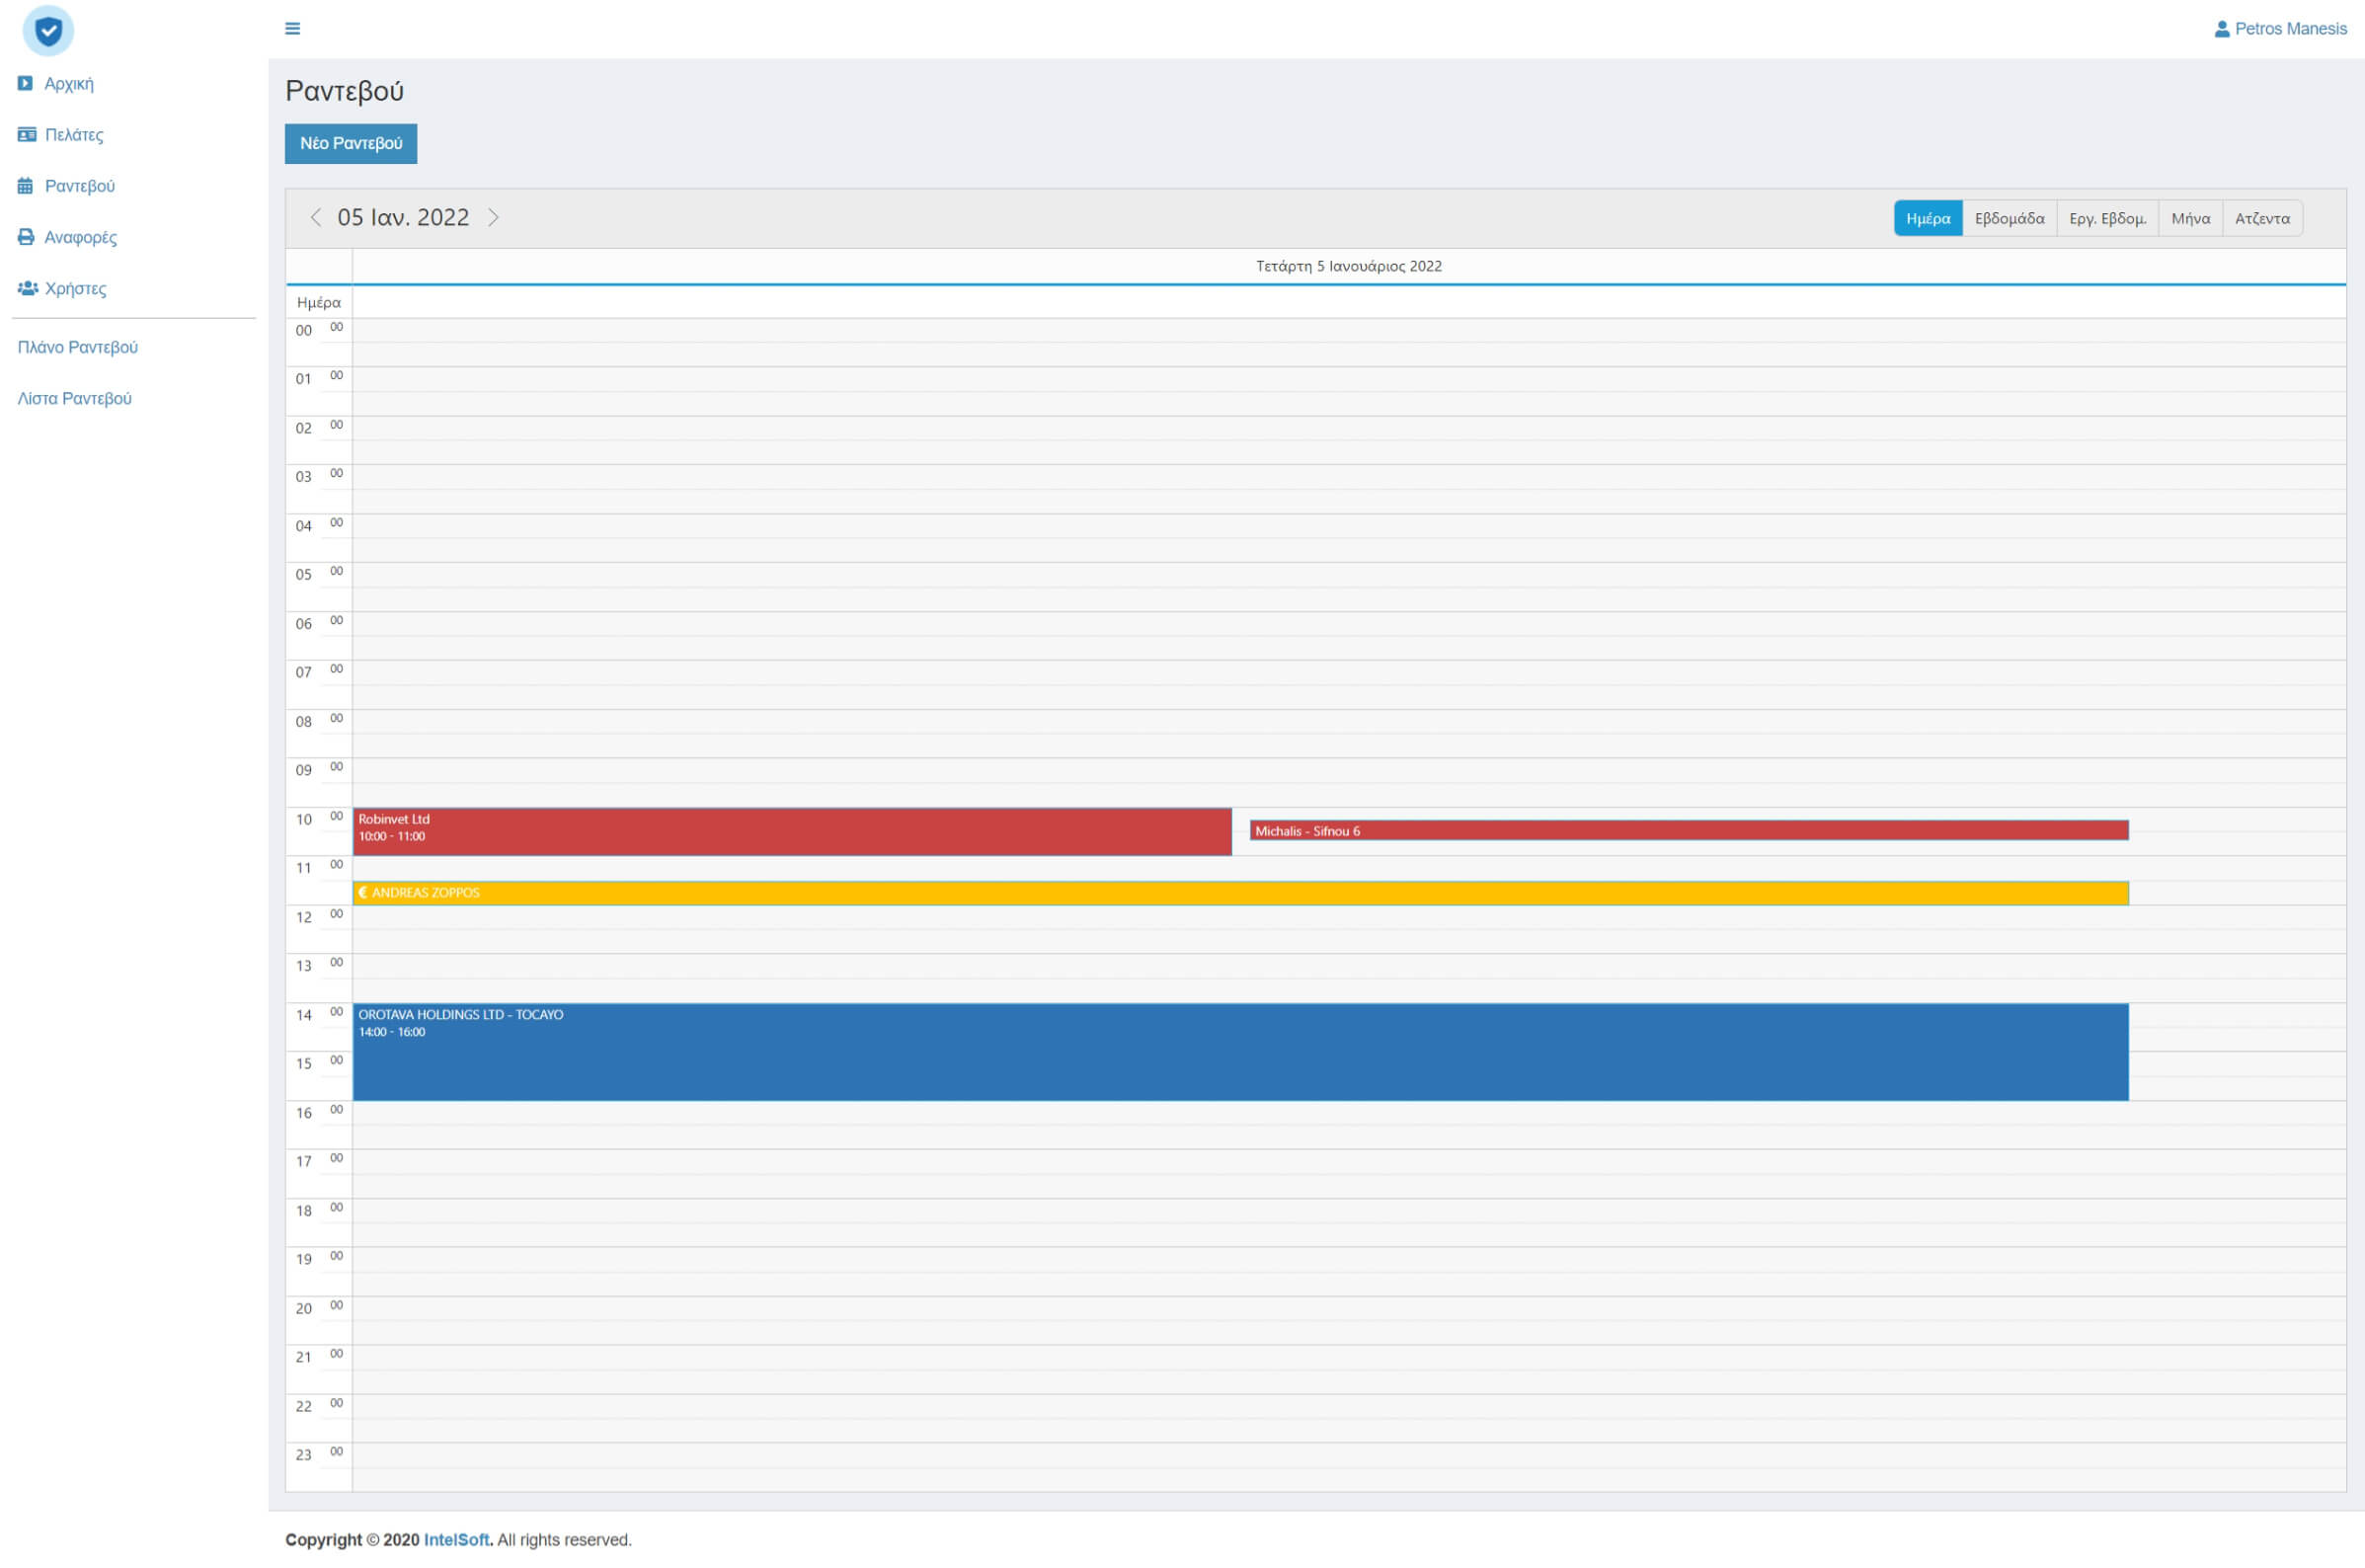2365x1568 pixels.
Task: Open Λίστα Ραντεβού in the sidebar
Action: pyautogui.click(x=74, y=398)
